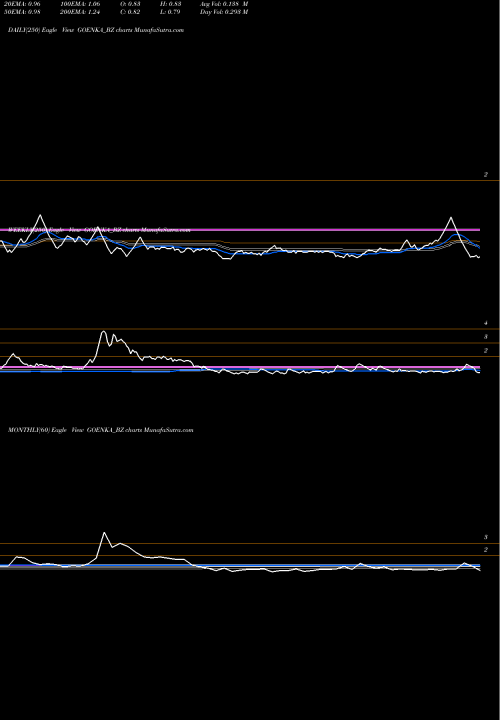Click the weekly chart axis label 3

point(486,337)
